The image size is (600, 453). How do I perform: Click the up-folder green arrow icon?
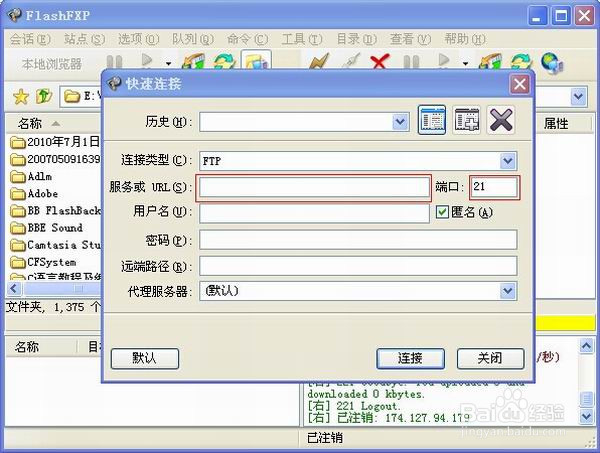44,96
